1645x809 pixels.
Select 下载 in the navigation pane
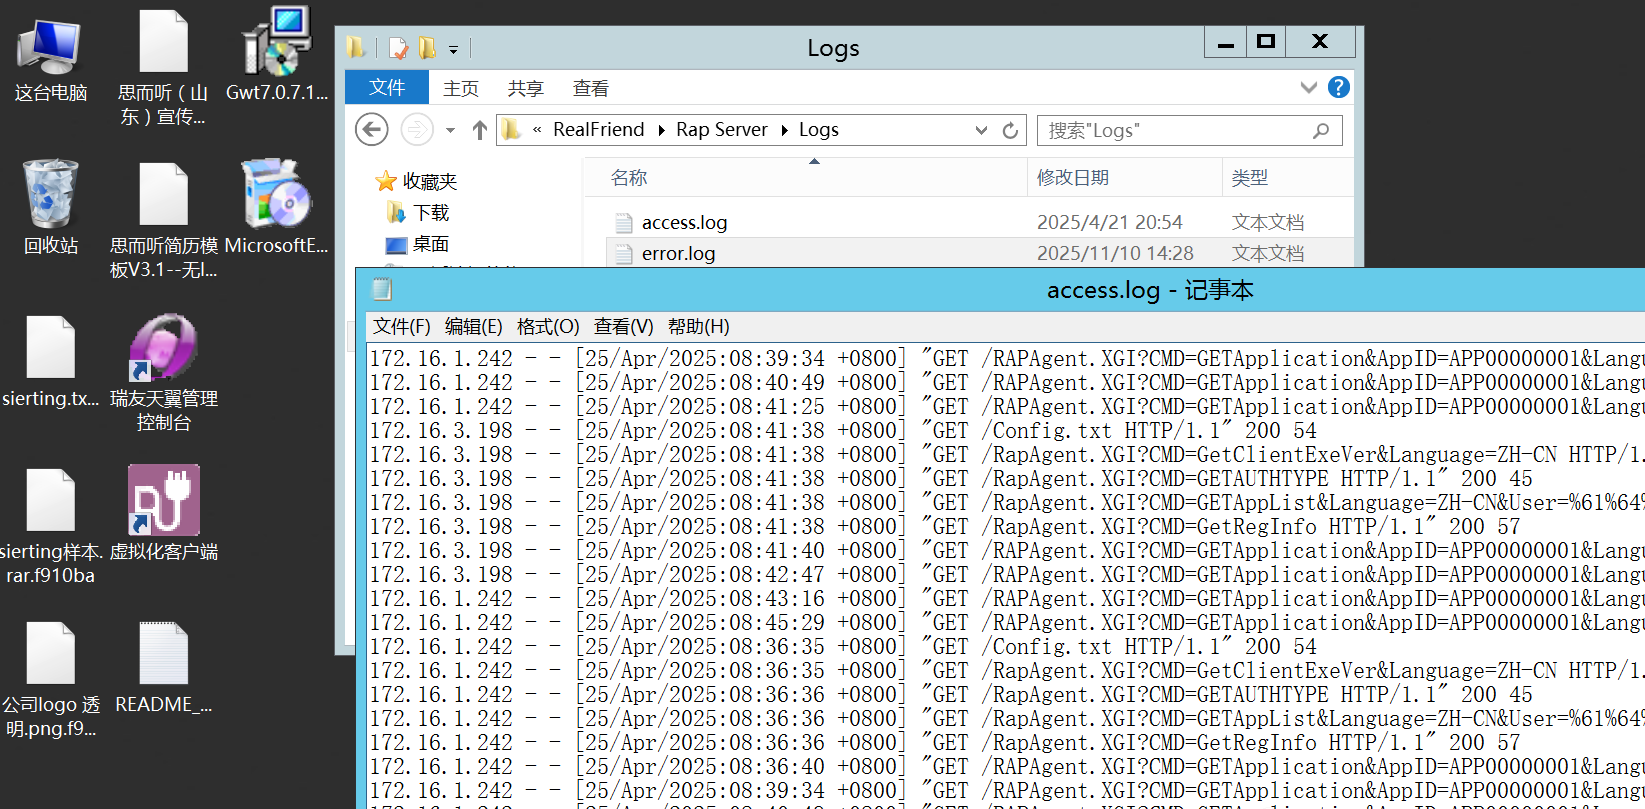click(431, 213)
